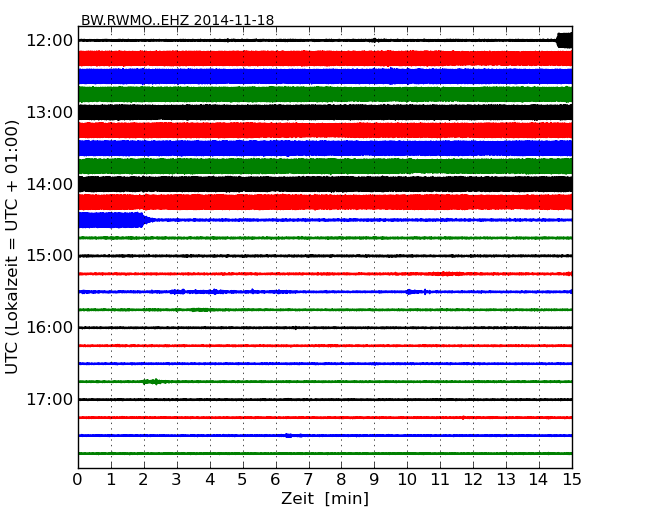Click the x-axis title "Zeit [min]"
The image size is (650, 520).
[x=325, y=498]
